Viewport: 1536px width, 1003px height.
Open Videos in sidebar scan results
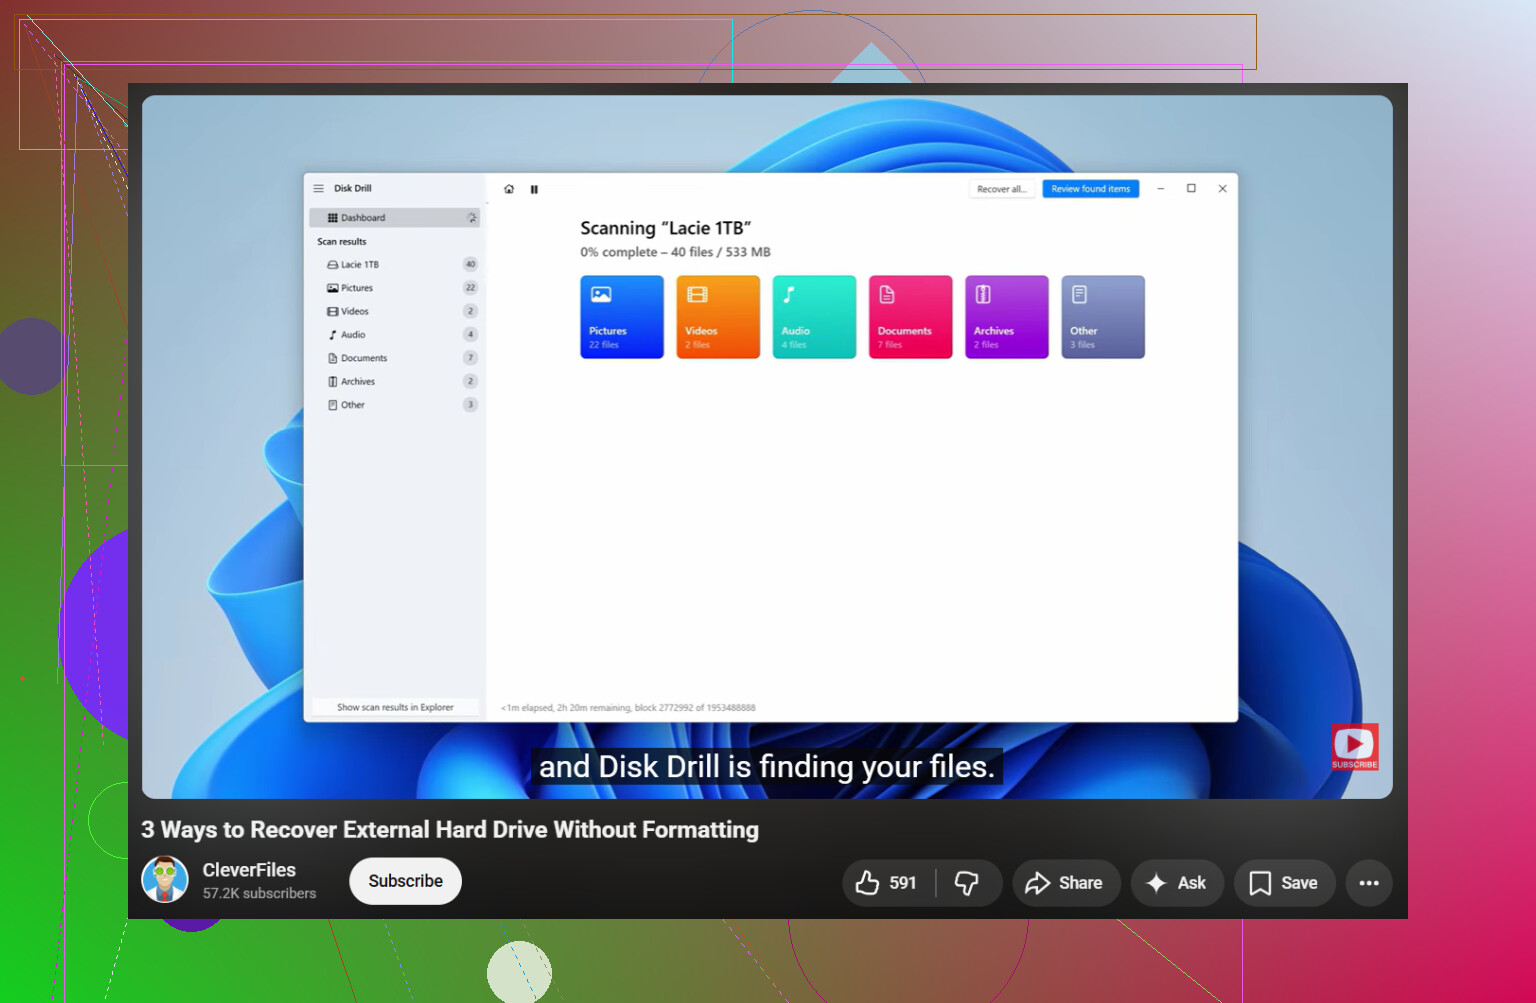coord(394,311)
